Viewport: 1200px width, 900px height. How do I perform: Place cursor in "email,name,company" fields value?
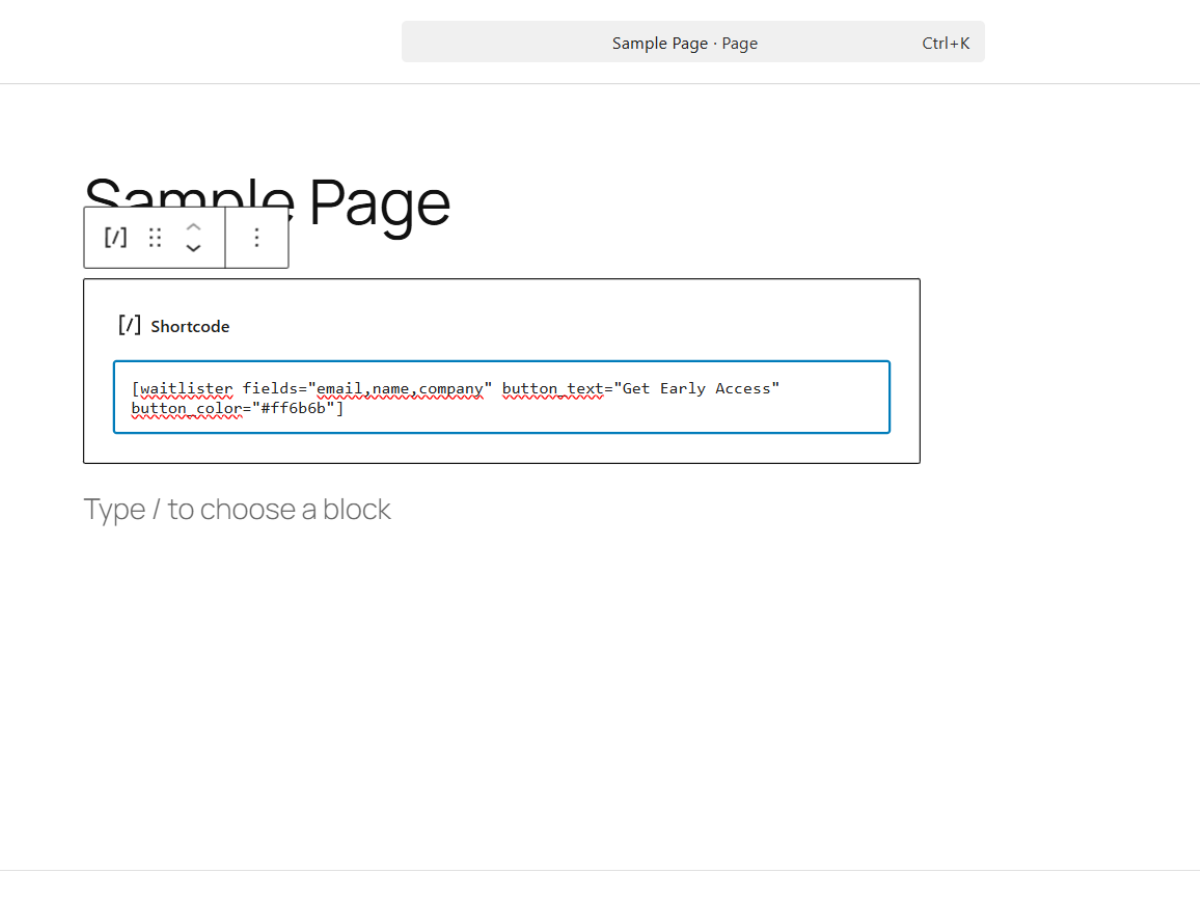pos(400,388)
